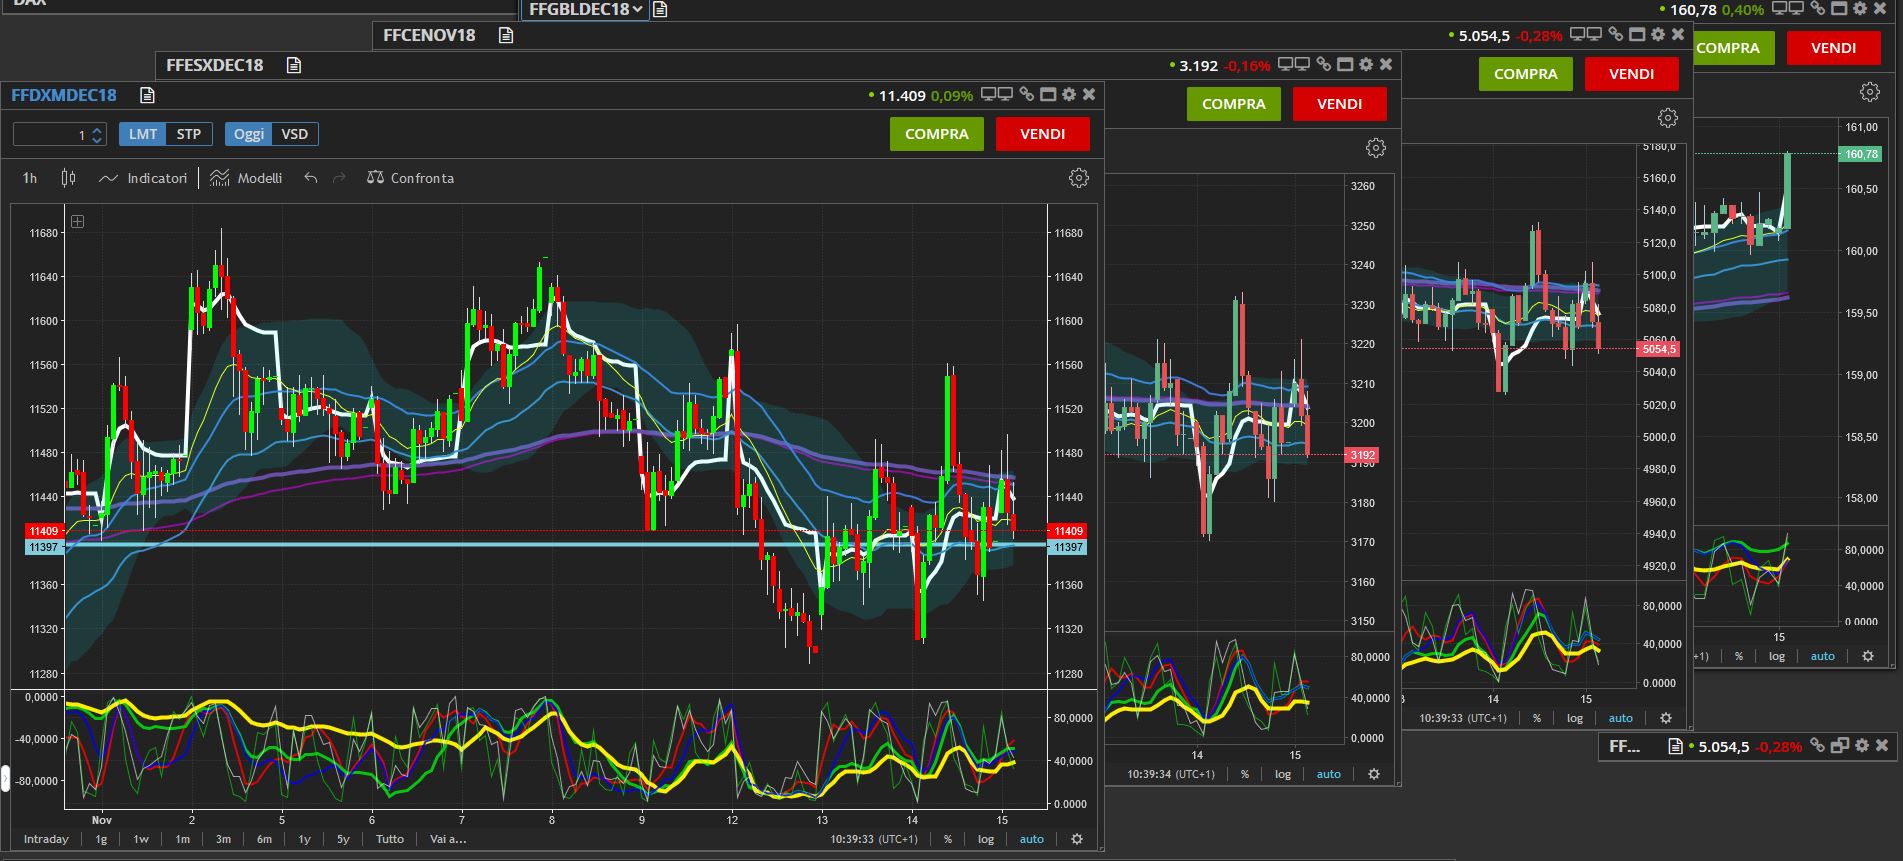Expand the left side panel handle
Image resolution: width=1903 pixels, height=861 pixels.
(4, 778)
